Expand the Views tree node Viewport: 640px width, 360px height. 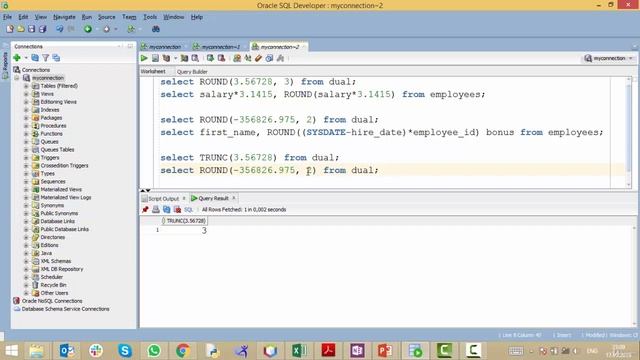click(26, 94)
